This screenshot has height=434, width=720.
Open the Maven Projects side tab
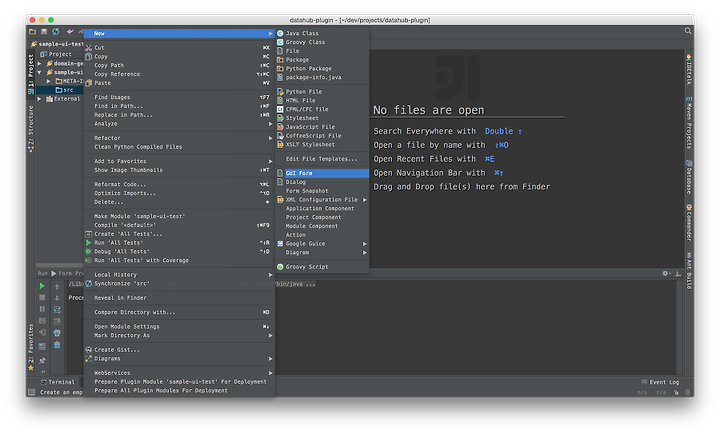[689, 123]
